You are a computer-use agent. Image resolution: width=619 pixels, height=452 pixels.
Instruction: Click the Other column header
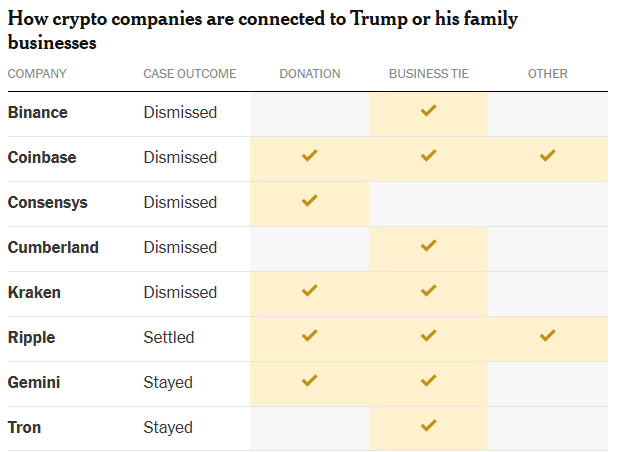(547, 74)
